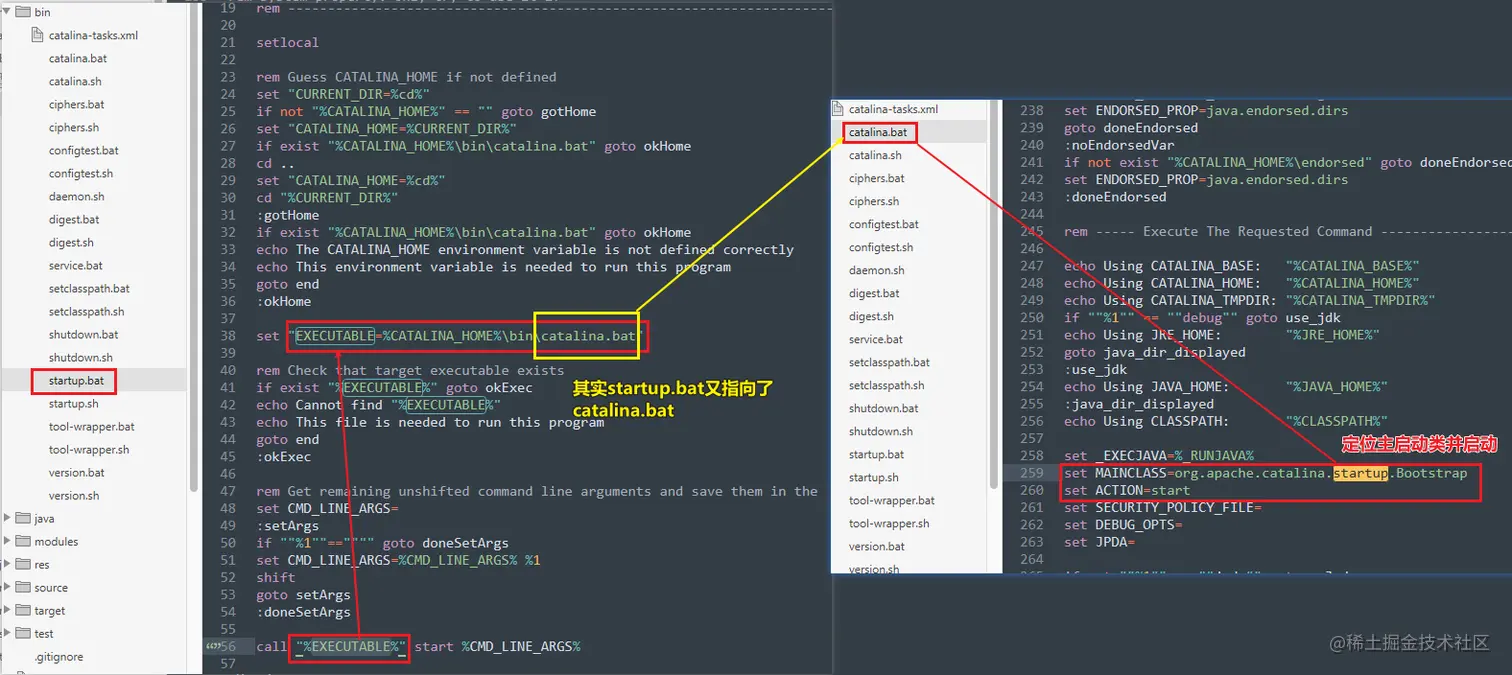Open catalina.sh in the main sidebar
Screen dimensions: 1512x675
(x=75, y=82)
